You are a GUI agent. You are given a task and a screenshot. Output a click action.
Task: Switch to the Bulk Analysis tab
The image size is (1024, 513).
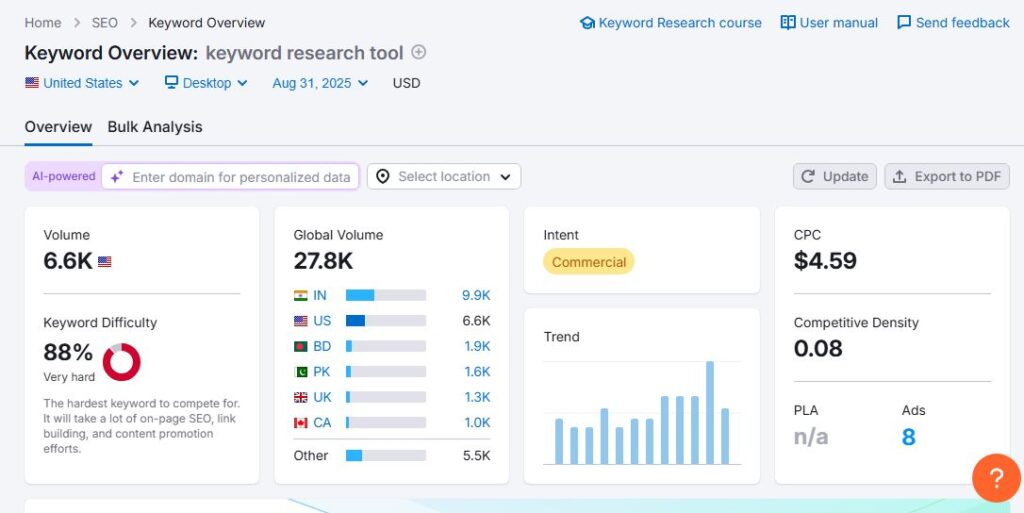click(155, 127)
